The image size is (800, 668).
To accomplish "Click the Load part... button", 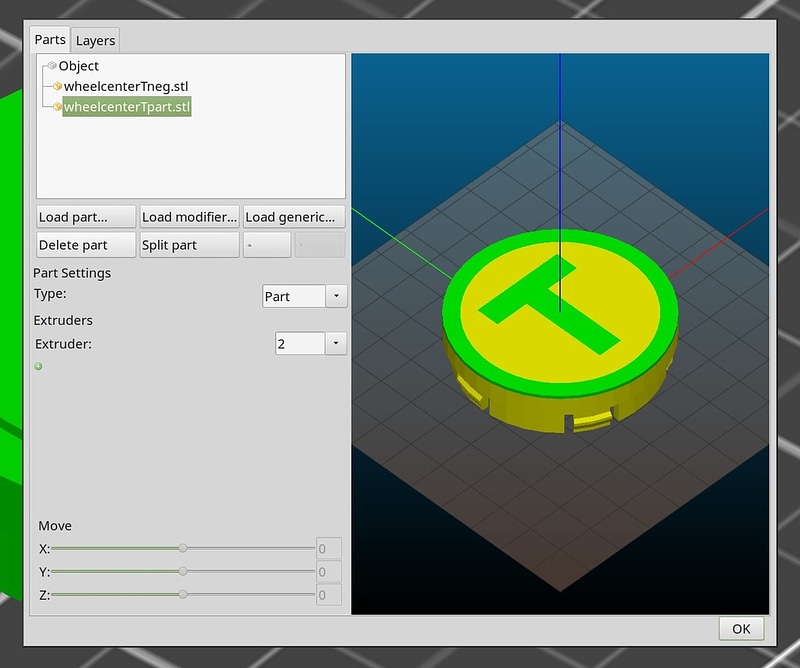I will tap(86, 217).
